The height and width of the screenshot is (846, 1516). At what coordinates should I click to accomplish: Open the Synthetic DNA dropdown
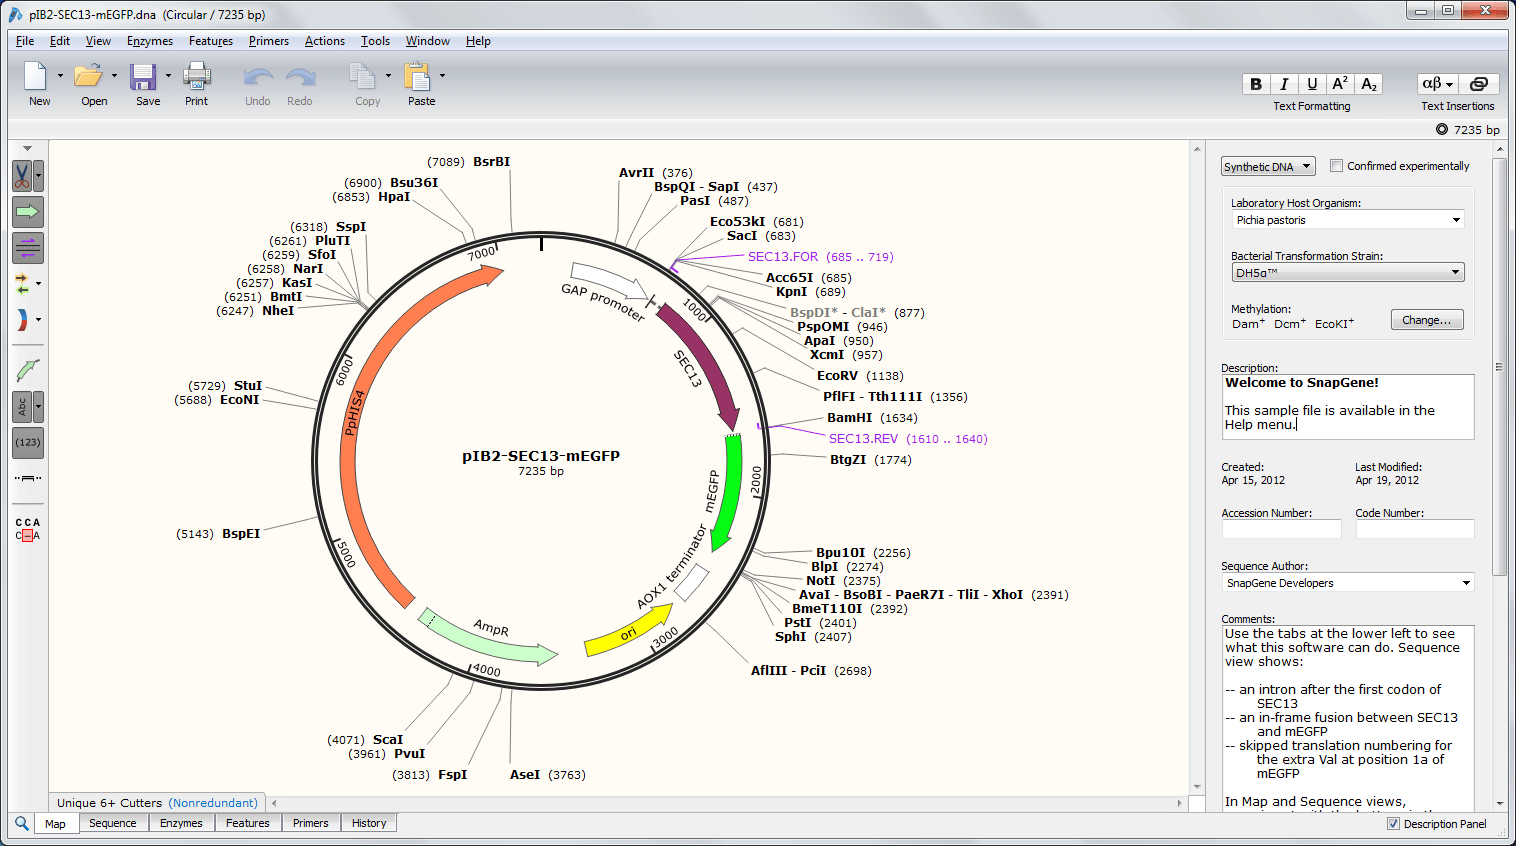(1268, 167)
